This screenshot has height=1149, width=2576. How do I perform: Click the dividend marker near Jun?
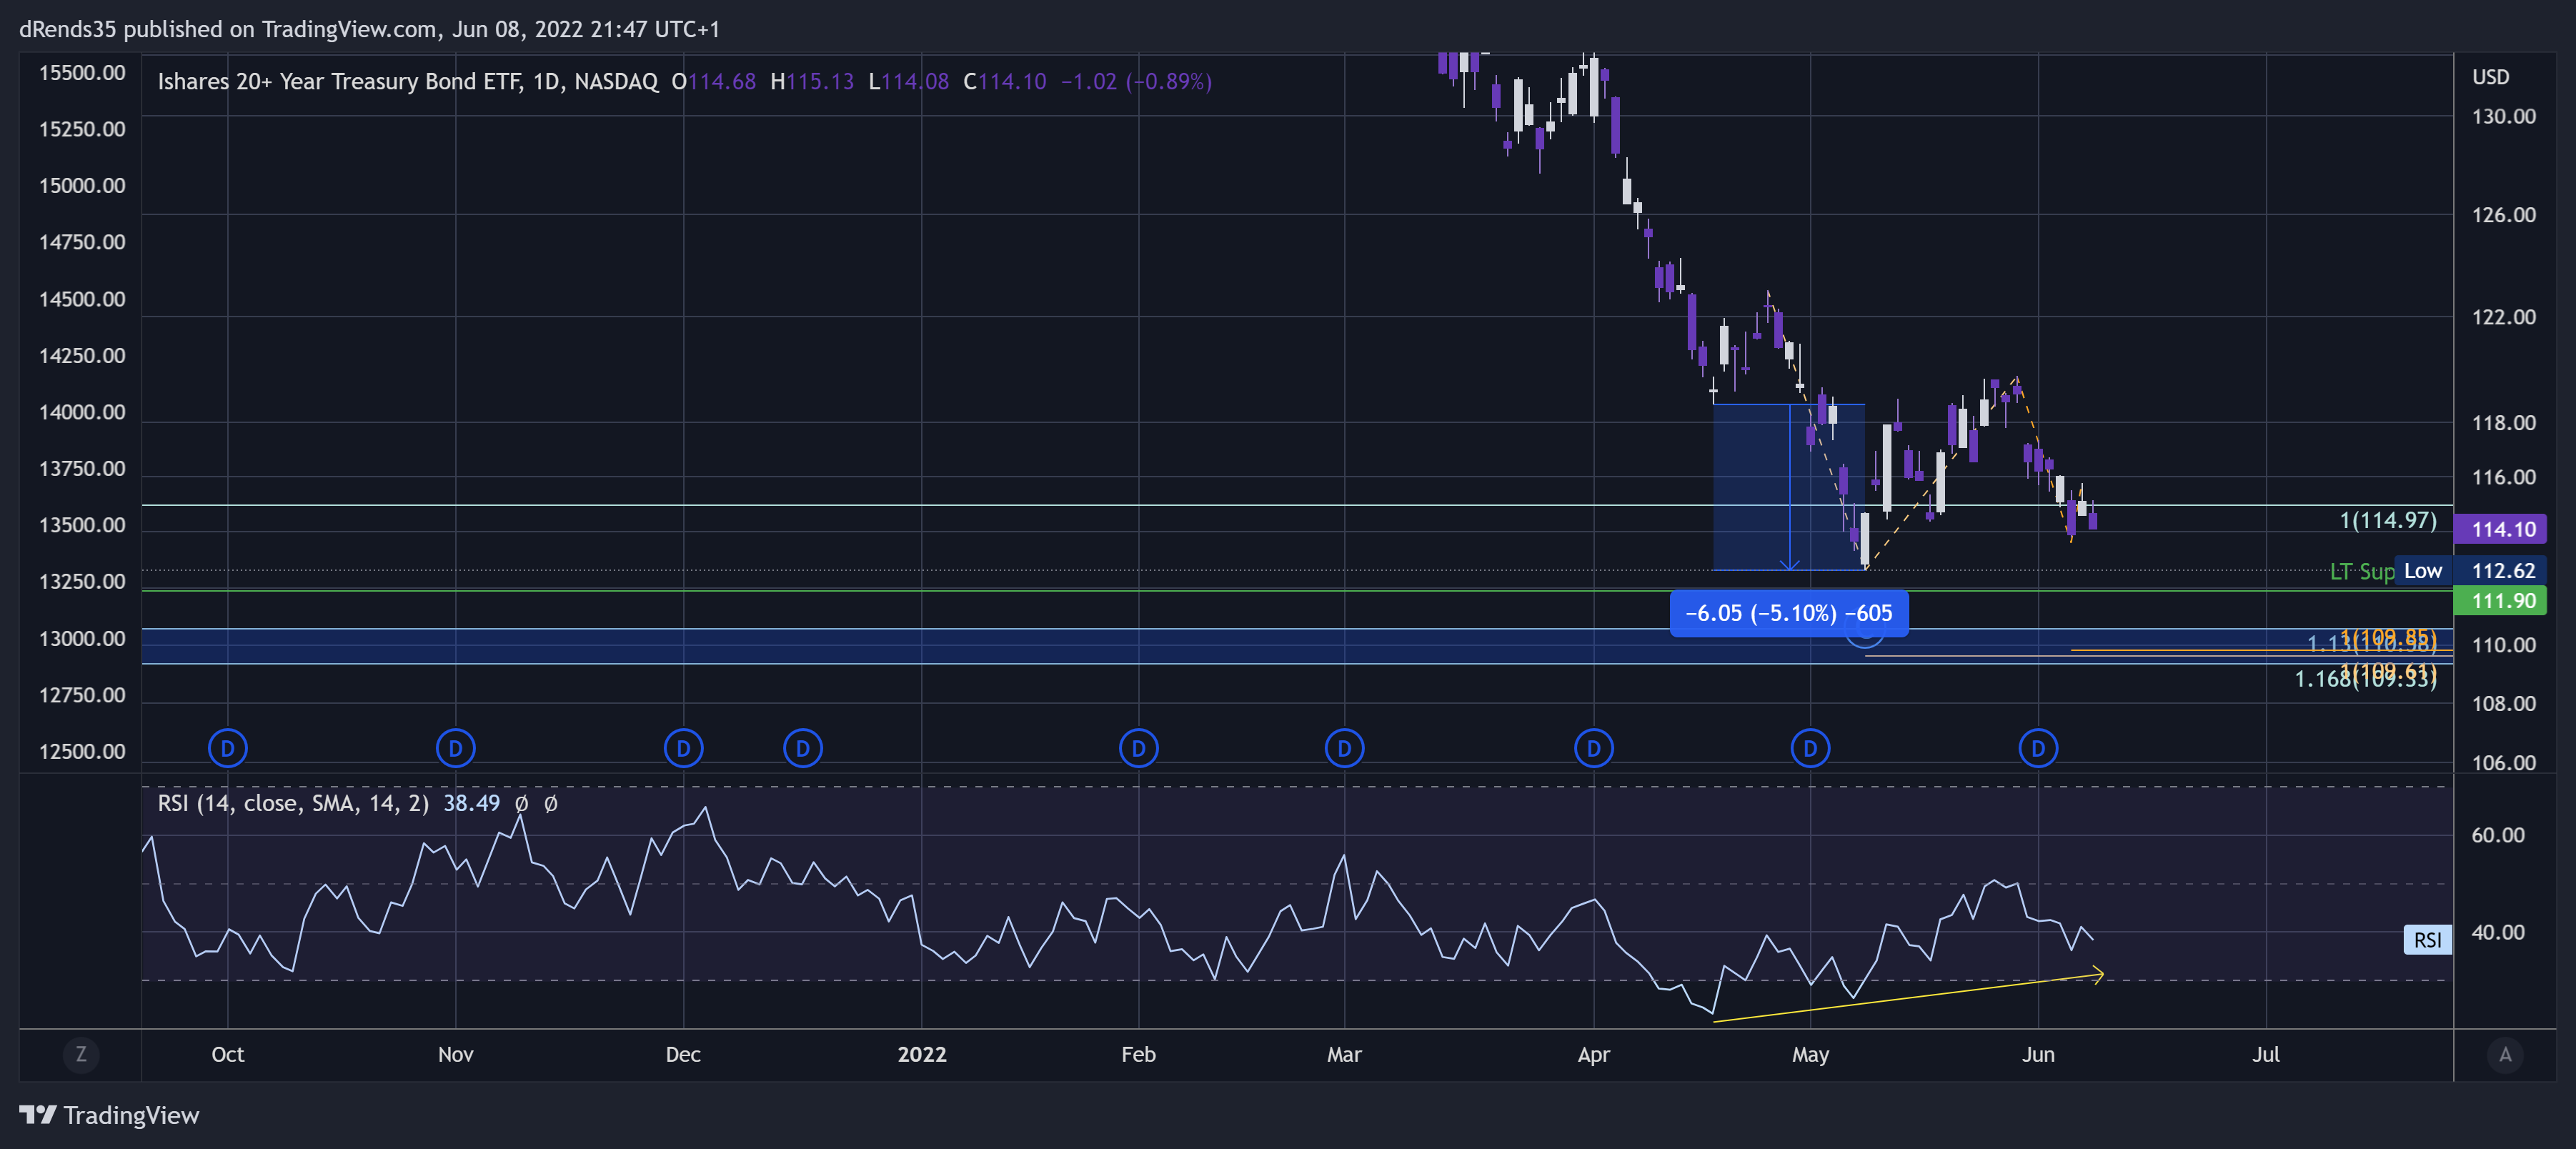[2039, 748]
